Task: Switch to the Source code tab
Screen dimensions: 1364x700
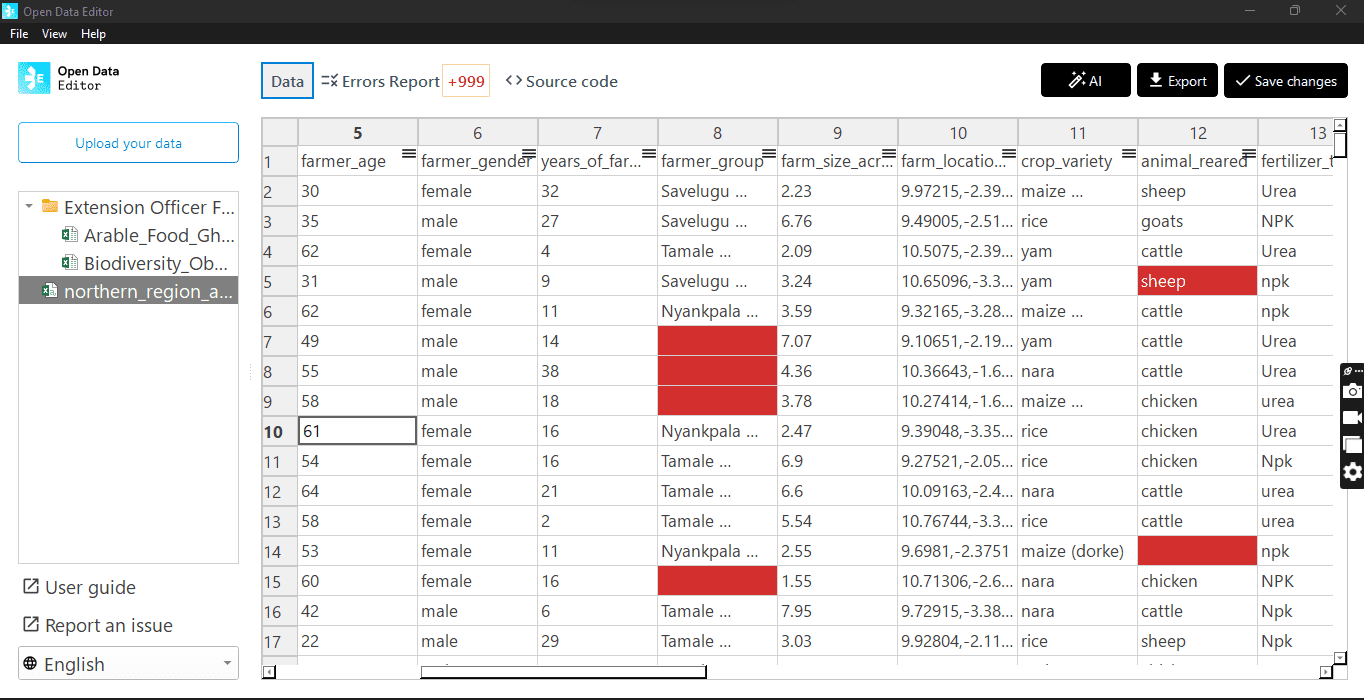Action: [562, 82]
